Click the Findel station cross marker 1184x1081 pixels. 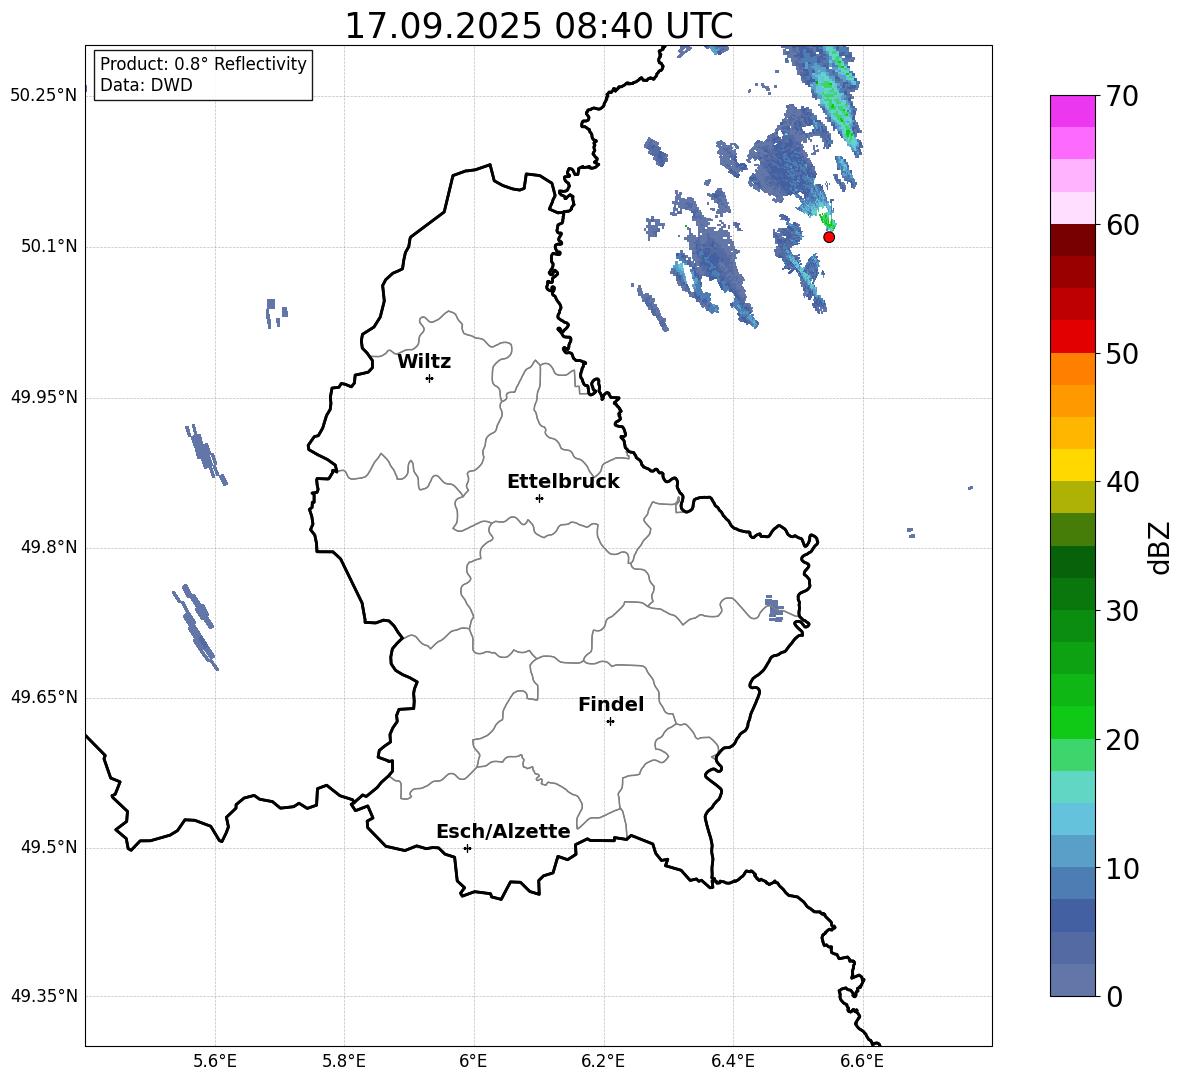(x=610, y=722)
